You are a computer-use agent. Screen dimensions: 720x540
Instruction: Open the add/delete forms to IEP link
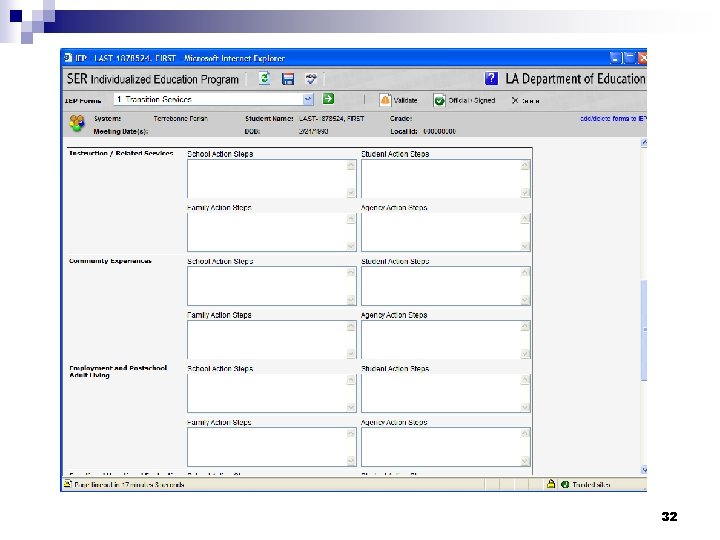coord(613,118)
